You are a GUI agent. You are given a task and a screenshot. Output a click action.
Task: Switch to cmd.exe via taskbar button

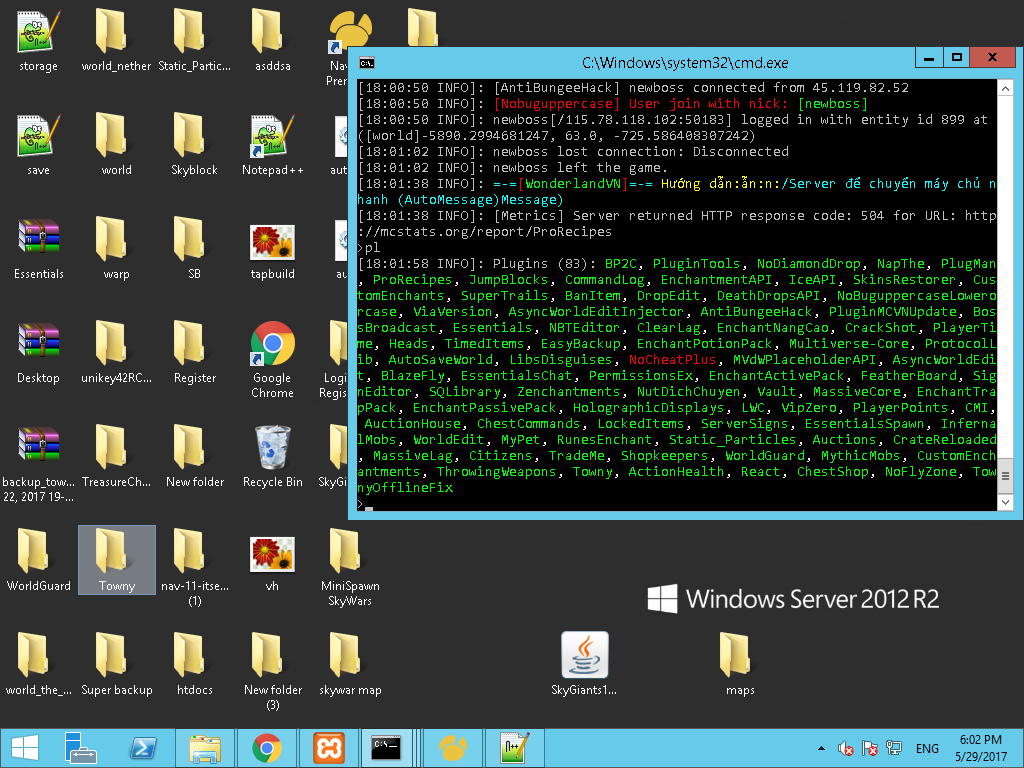[386, 747]
